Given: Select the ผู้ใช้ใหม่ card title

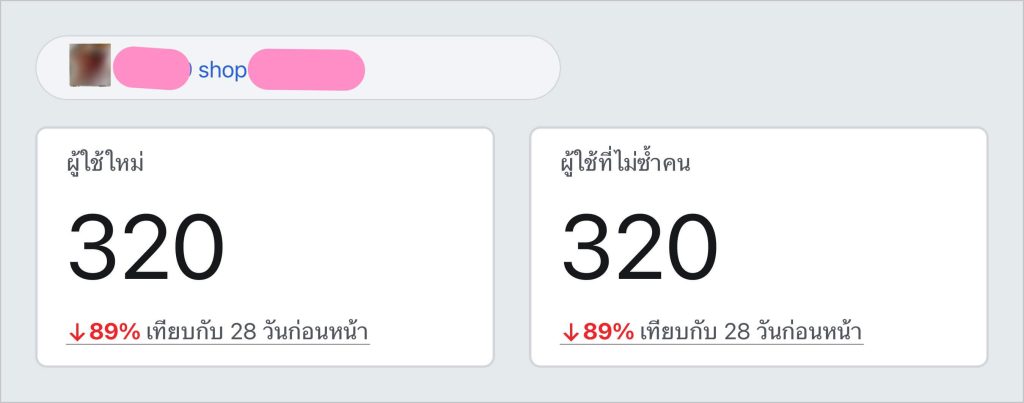Looking at the screenshot, I should point(105,163).
